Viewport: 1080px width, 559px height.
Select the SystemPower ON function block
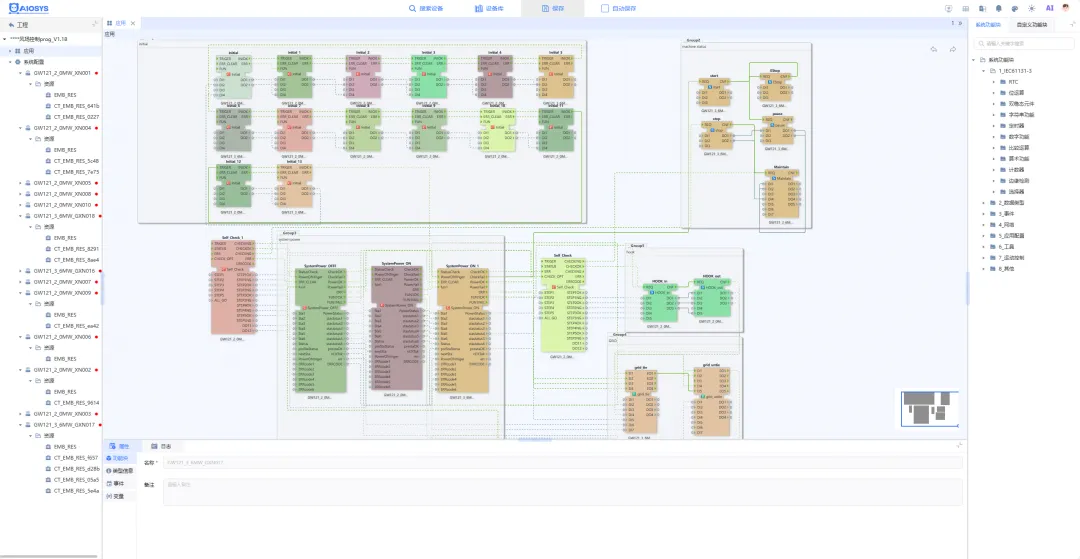[x=397, y=329]
